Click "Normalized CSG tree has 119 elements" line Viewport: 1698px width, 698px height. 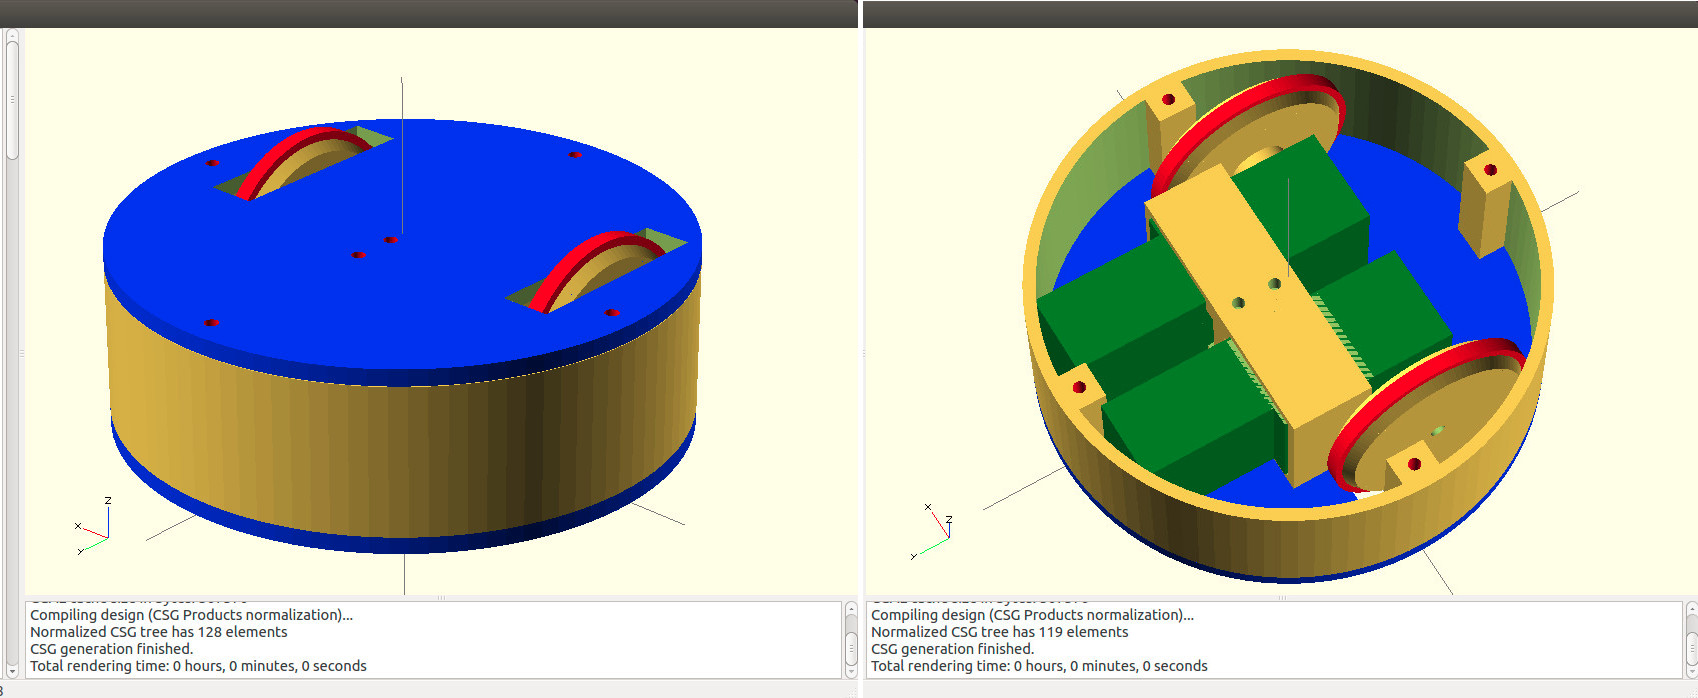pyautogui.click(x=999, y=632)
